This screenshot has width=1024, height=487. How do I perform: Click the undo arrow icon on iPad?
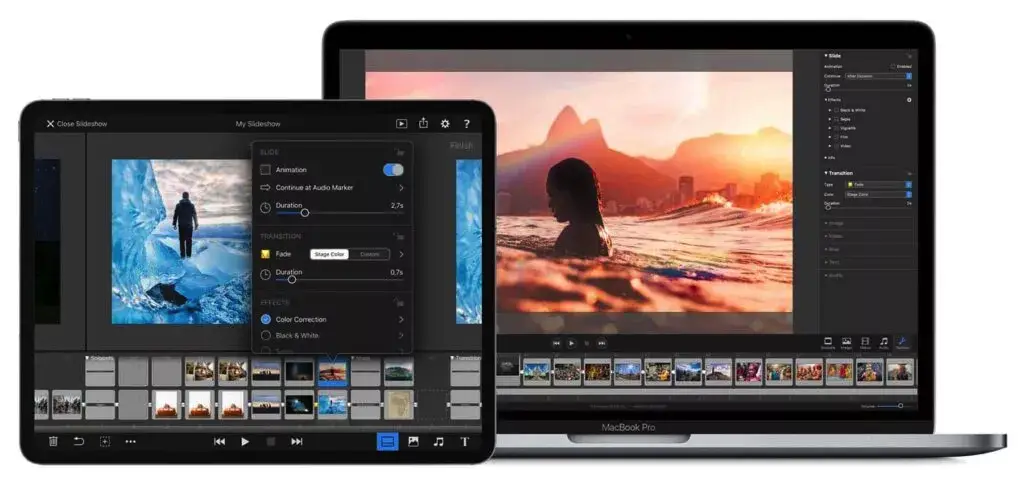coord(79,441)
